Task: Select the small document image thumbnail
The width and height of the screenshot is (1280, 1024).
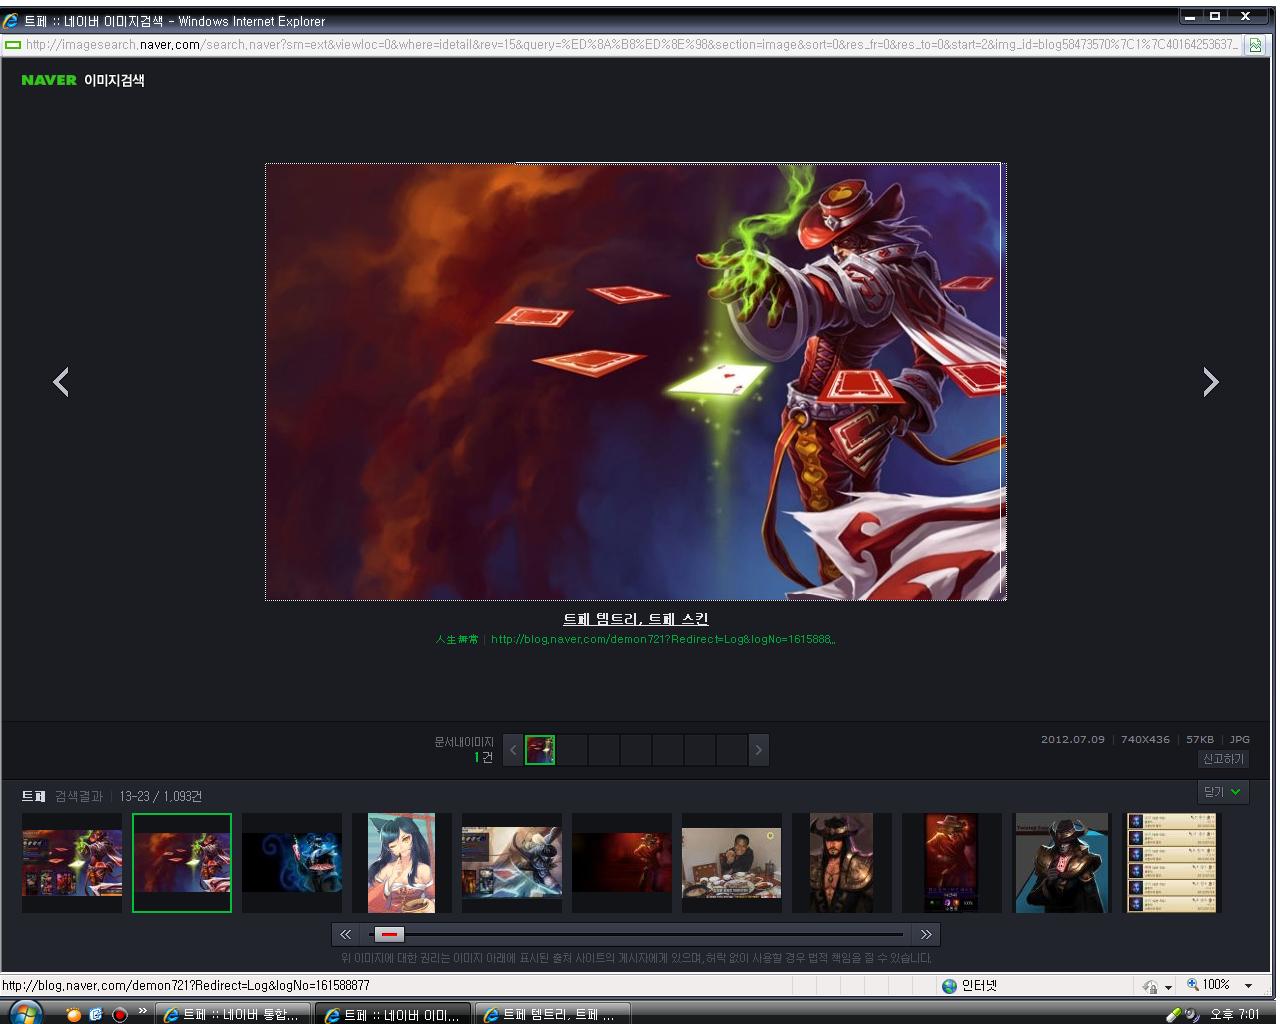Action: pyautogui.click(x=540, y=750)
